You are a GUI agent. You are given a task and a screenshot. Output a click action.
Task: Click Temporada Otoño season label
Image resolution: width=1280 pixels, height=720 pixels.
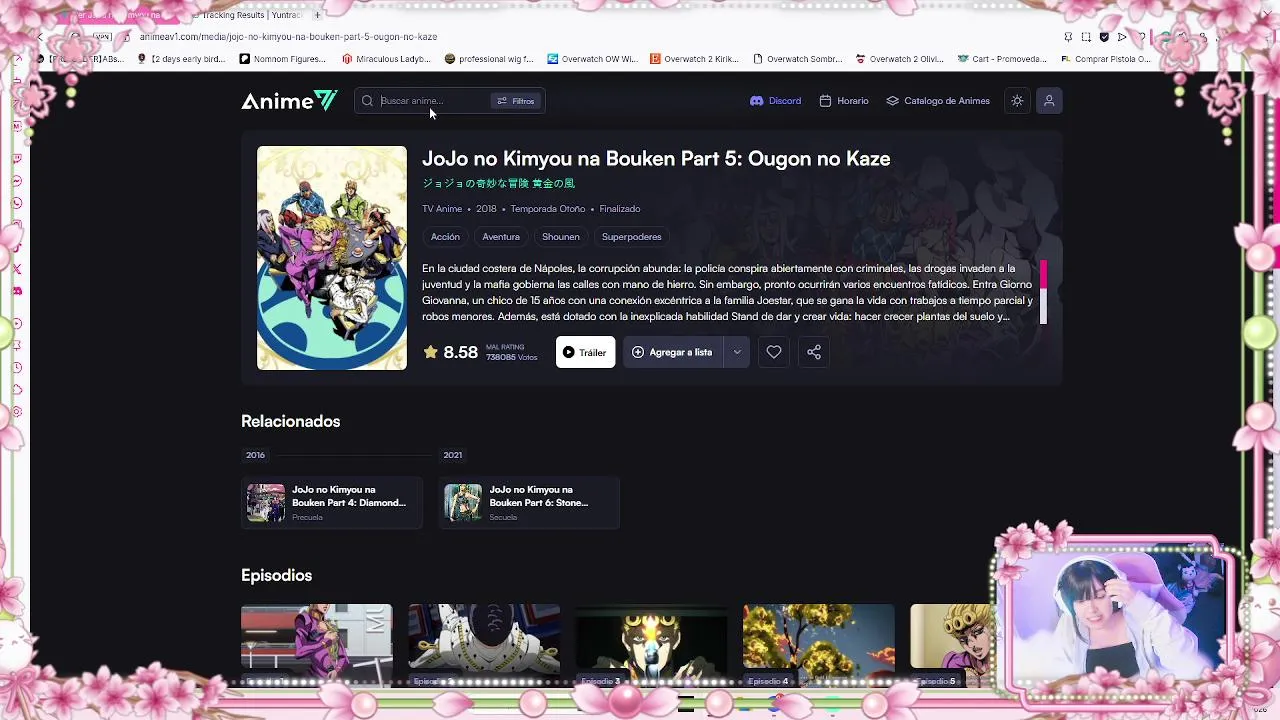click(x=548, y=209)
